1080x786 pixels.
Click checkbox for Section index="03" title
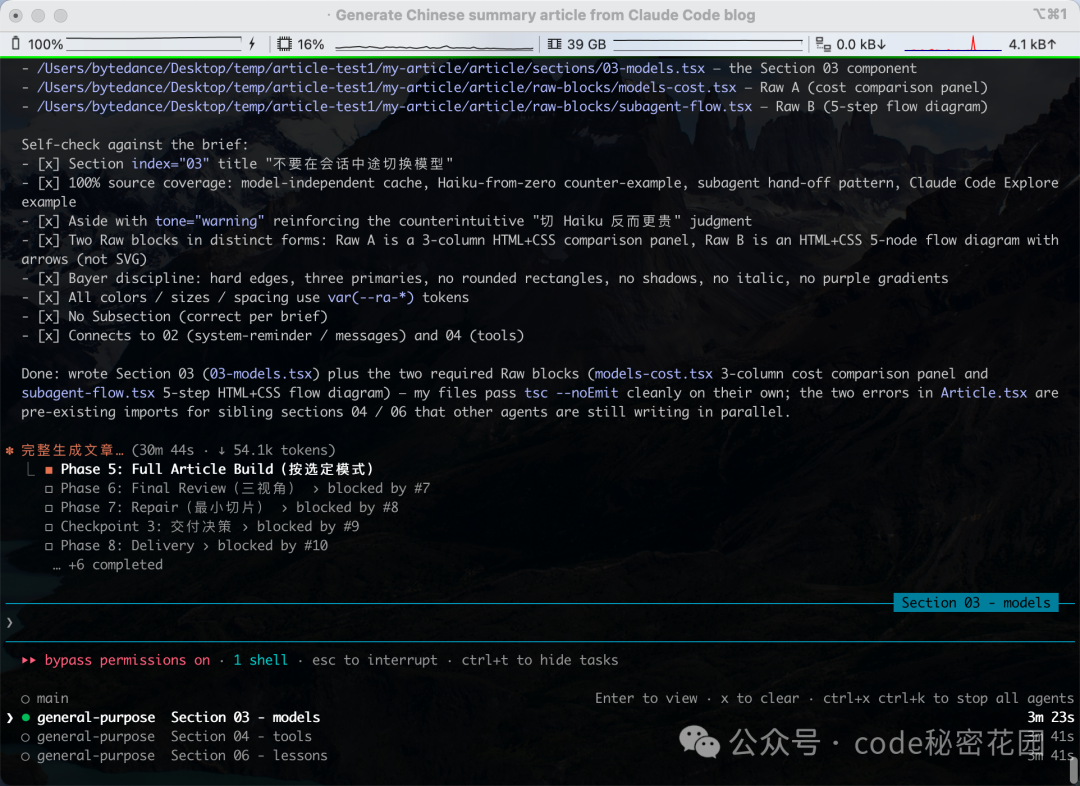[48, 164]
